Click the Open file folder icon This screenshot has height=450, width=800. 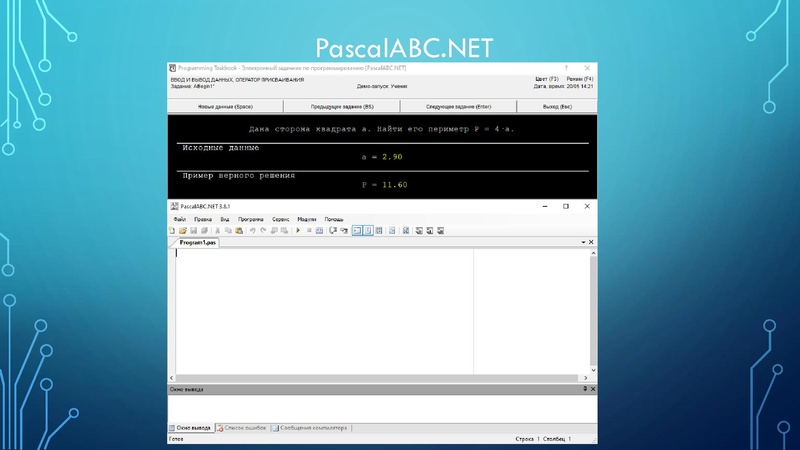pos(181,230)
